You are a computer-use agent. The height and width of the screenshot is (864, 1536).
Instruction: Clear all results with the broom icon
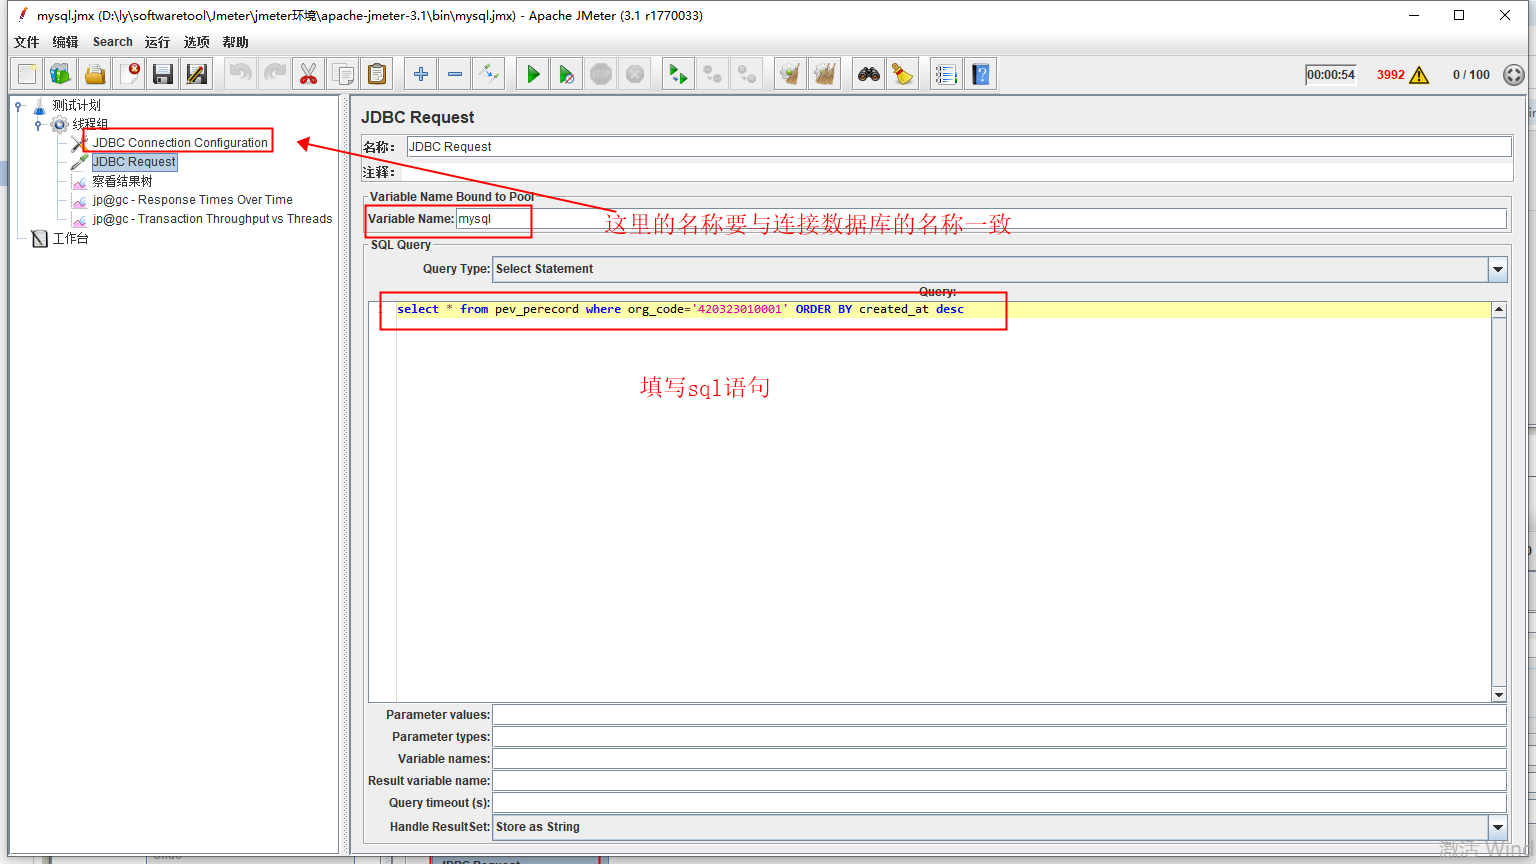(x=825, y=74)
